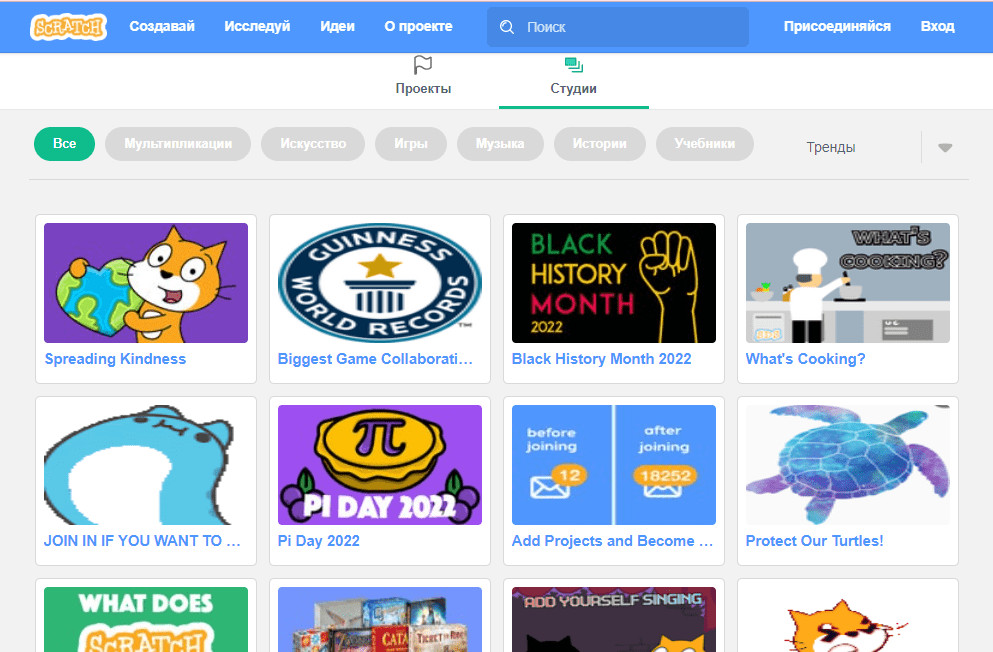
Task: Open the Guinness World Records studio image
Action: pos(380,283)
